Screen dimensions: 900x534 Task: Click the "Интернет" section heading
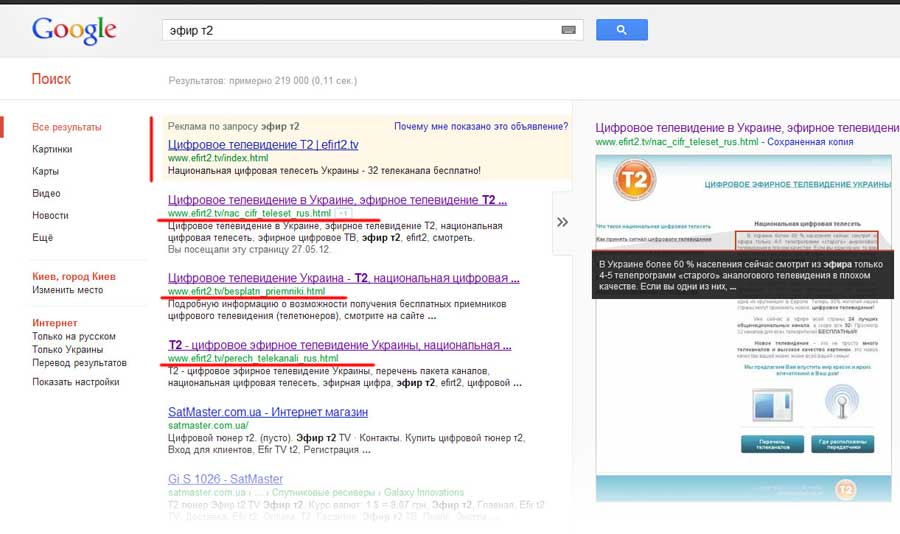point(55,323)
